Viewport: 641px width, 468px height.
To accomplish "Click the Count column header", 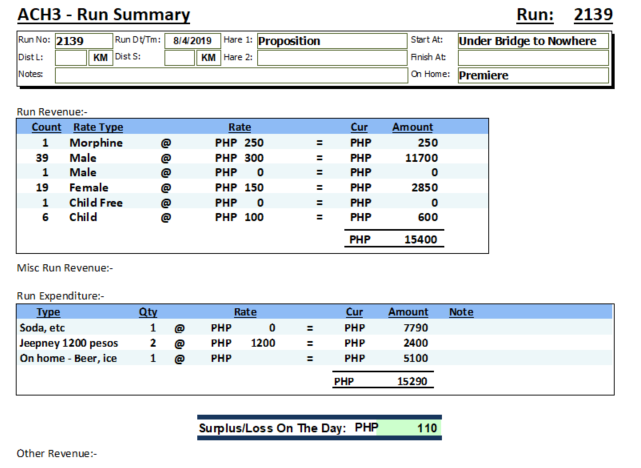I will (x=46, y=127).
